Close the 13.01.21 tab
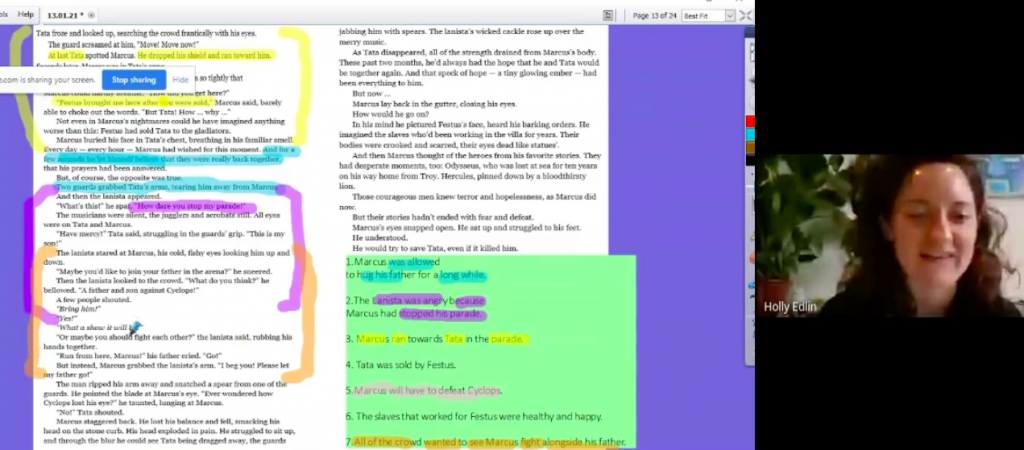The height and width of the screenshot is (450, 1024). pos(91,15)
